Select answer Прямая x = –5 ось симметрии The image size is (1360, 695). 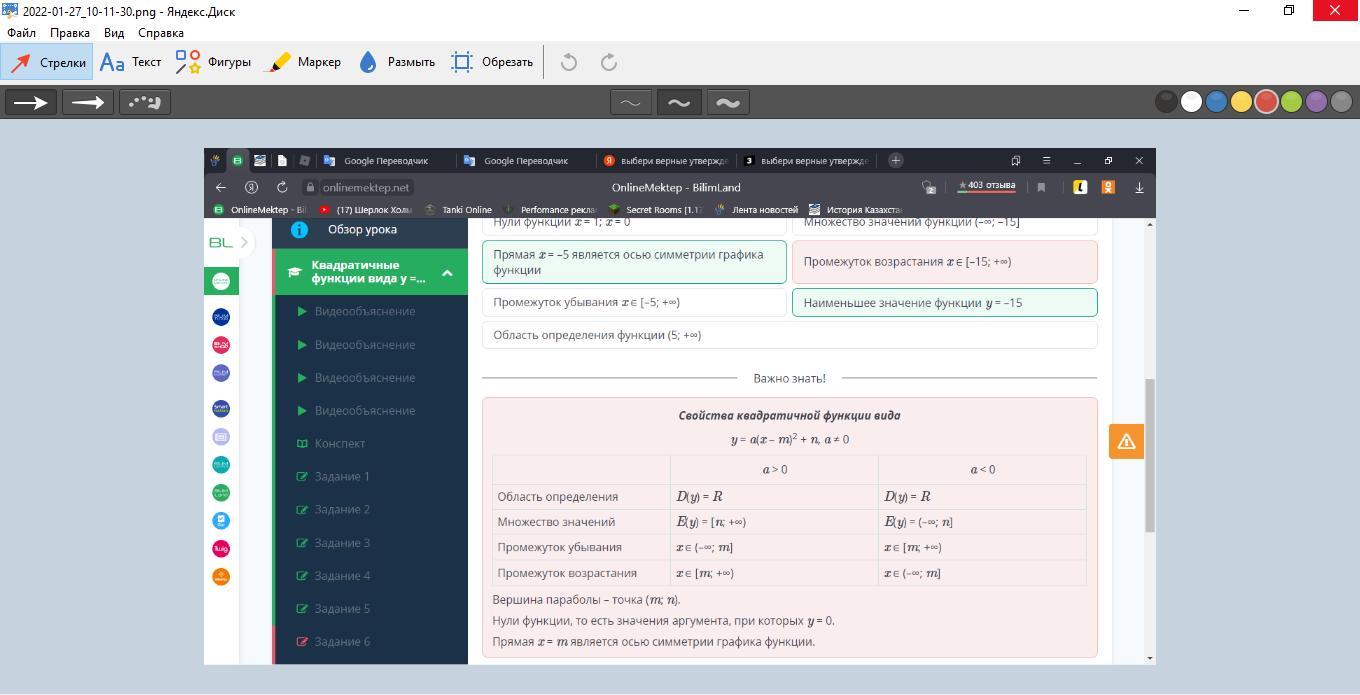pos(634,262)
